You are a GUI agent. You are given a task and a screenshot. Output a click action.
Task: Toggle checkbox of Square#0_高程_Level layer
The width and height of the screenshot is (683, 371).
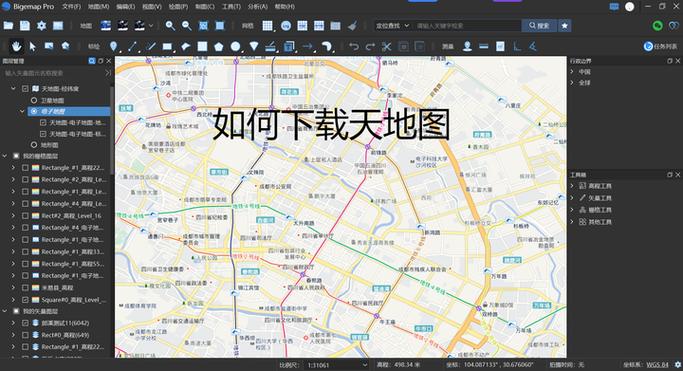(x=25, y=300)
